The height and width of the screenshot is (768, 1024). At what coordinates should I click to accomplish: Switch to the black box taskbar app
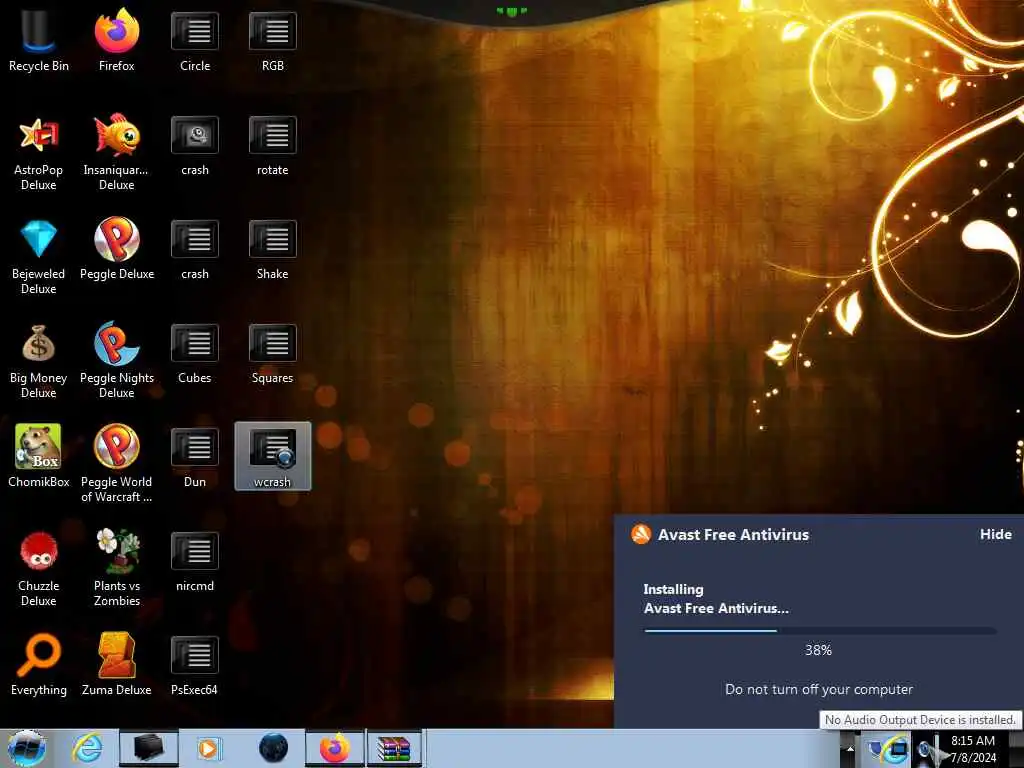coord(148,748)
